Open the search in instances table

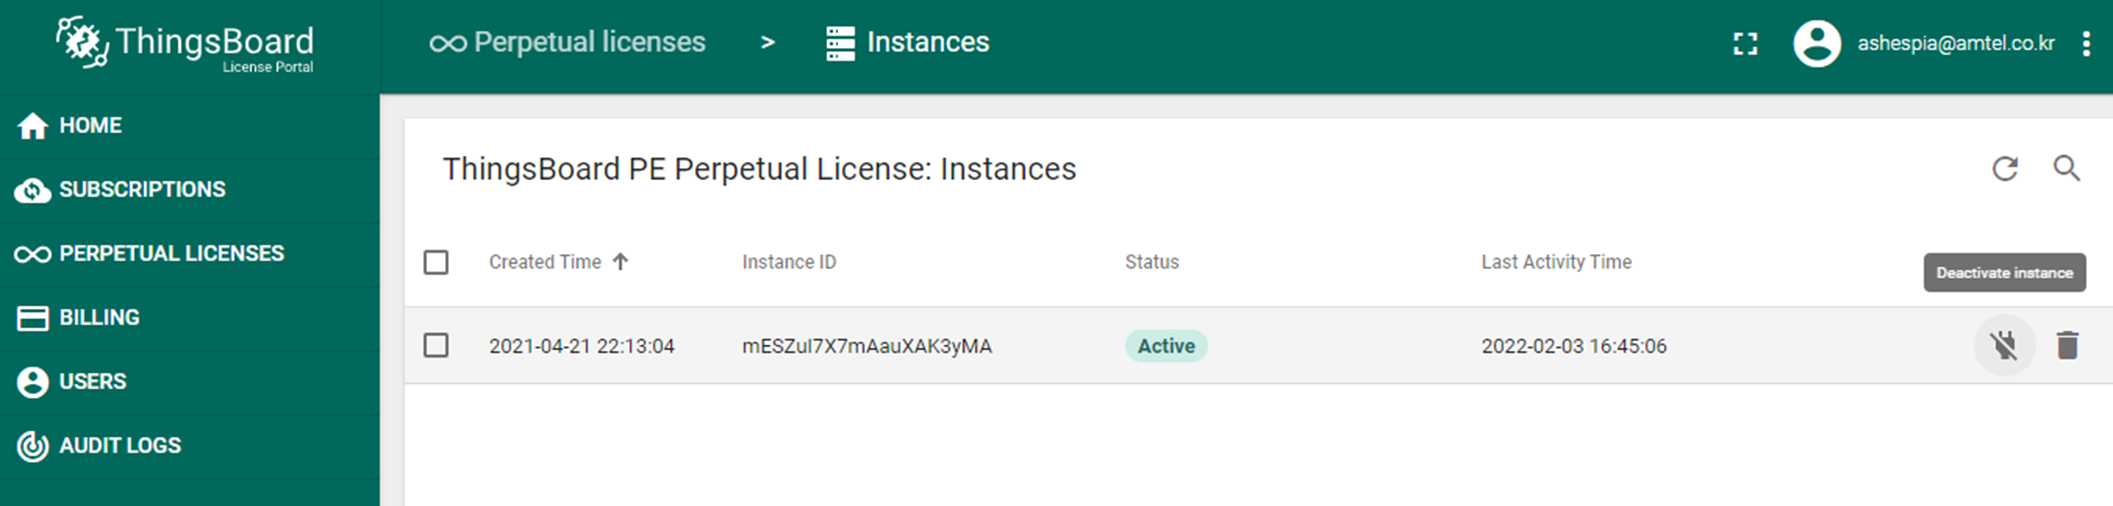click(x=2067, y=168)
